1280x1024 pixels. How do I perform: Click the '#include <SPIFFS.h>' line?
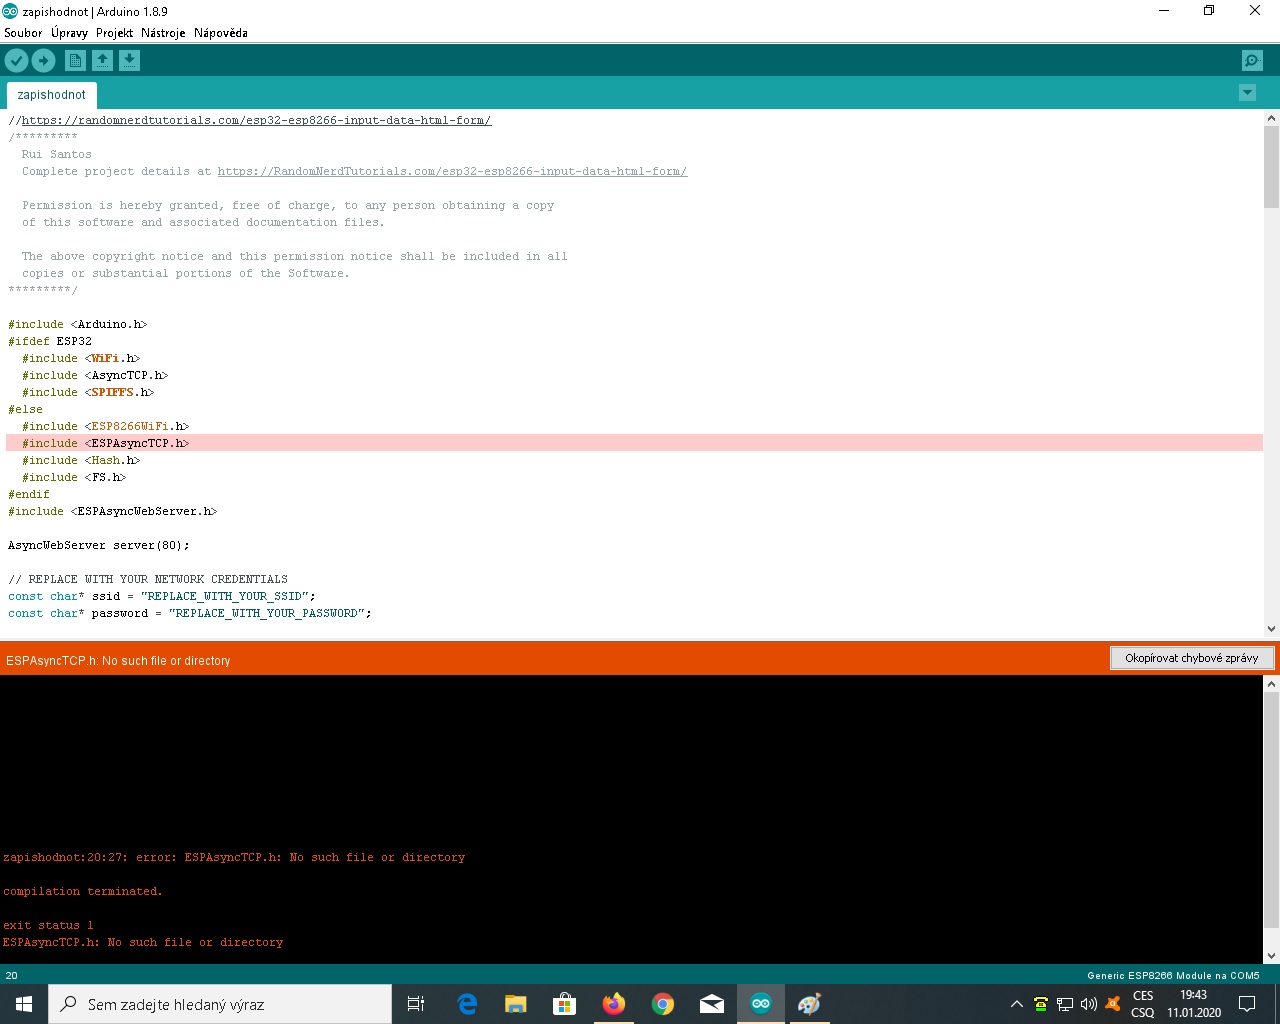88,392
